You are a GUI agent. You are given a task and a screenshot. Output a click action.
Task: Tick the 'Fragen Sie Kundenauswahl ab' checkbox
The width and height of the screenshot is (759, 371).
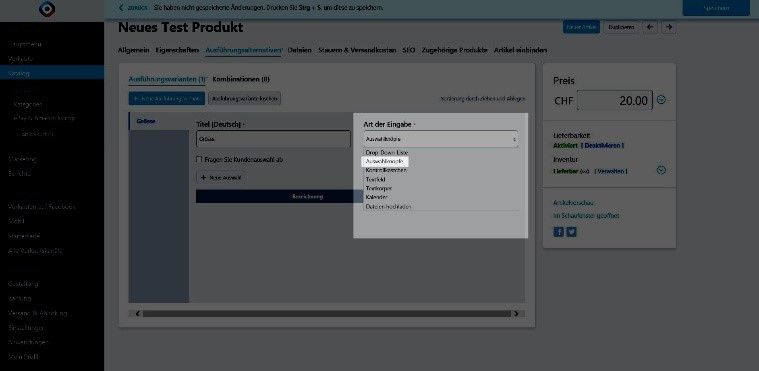(199, 159)
